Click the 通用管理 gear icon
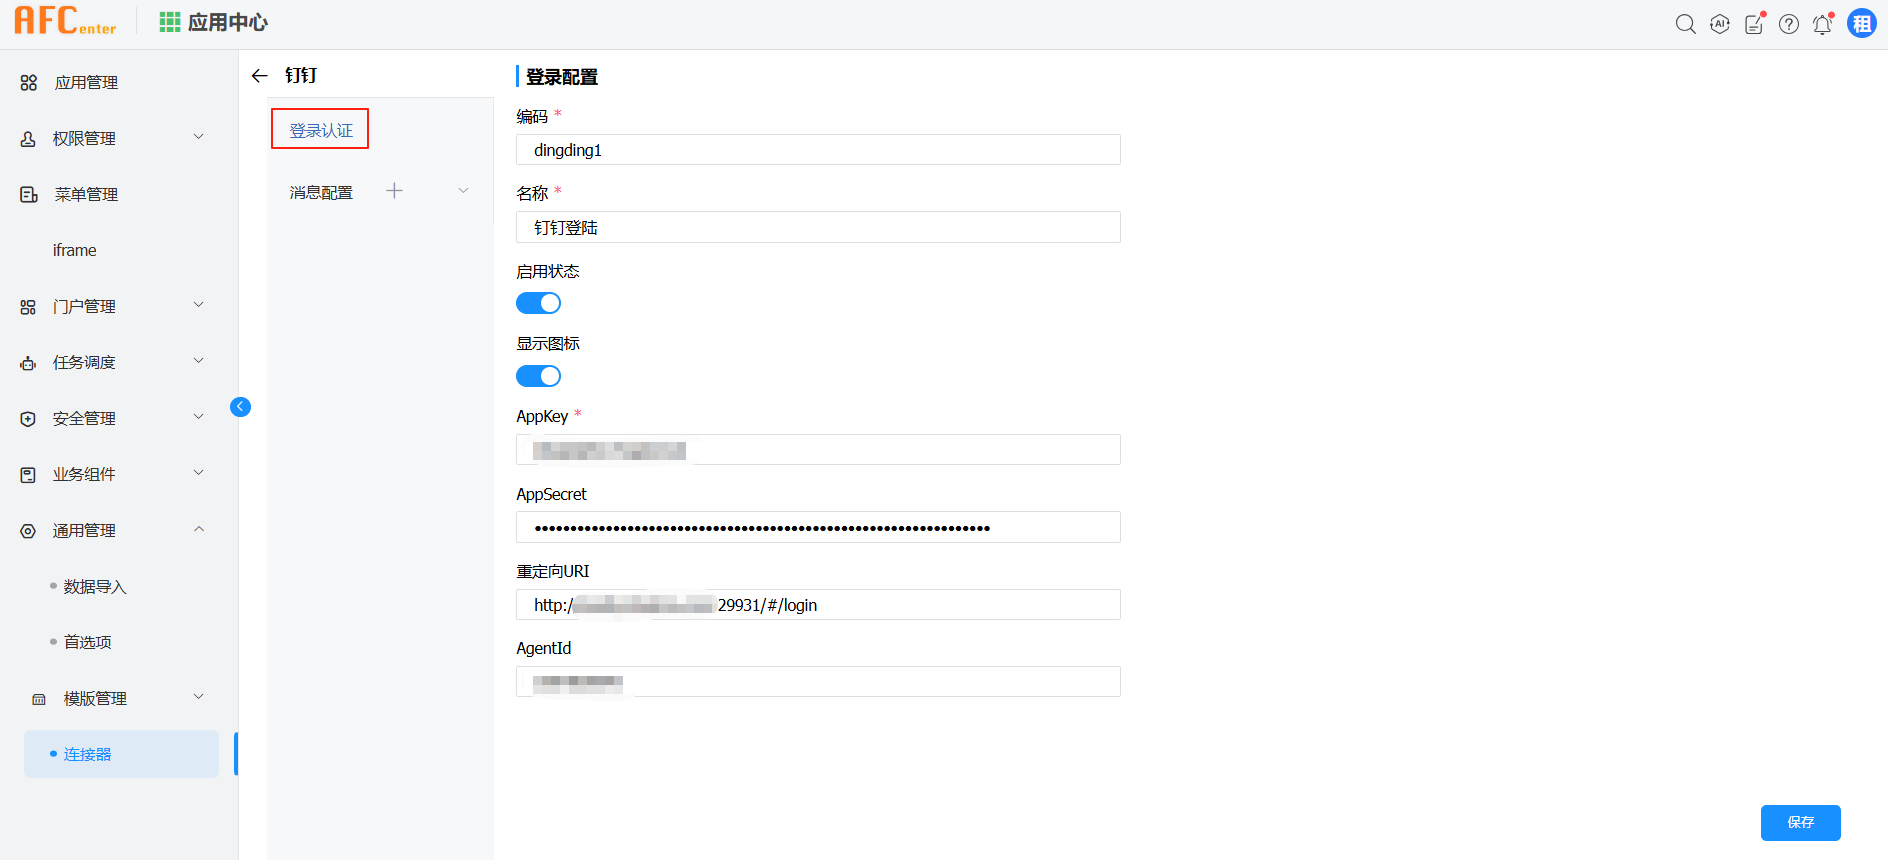The image size is (1888, 860). (x=28, y=531)
